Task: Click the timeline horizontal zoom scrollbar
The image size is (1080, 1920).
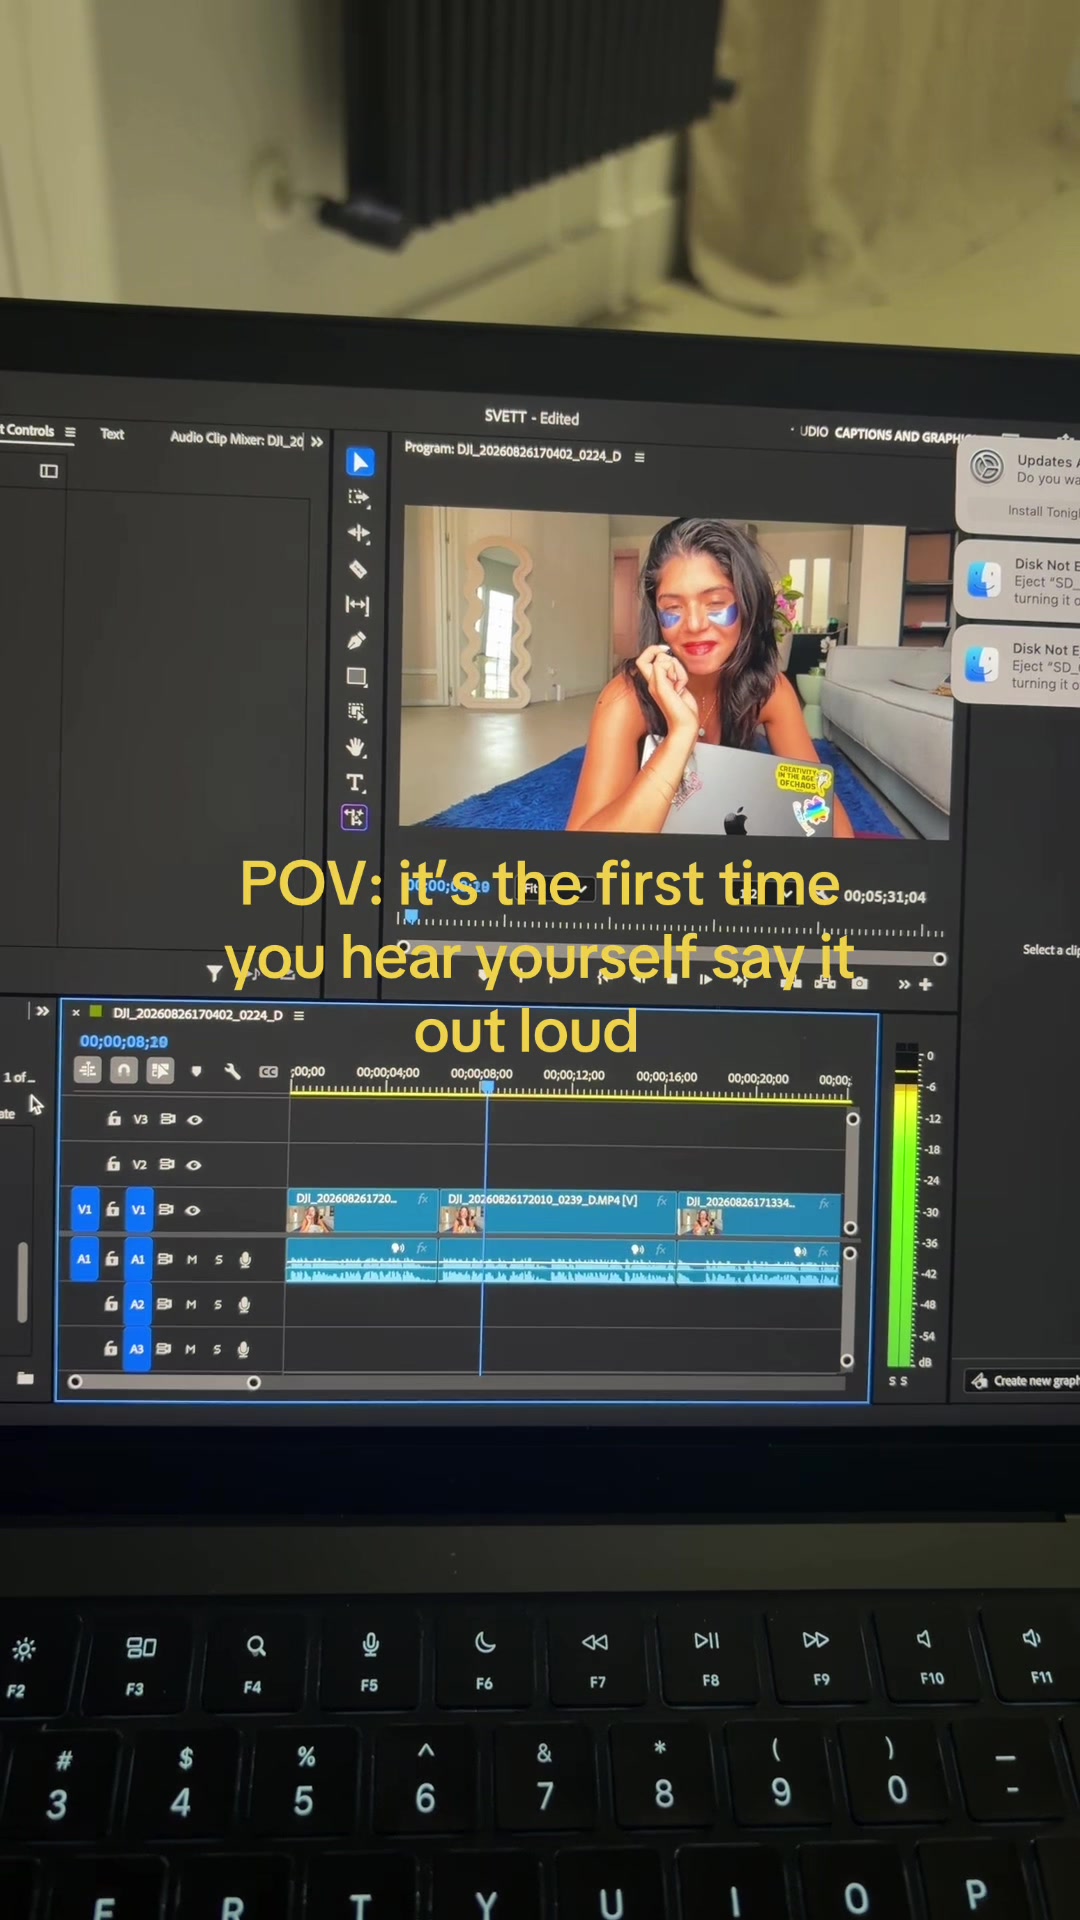Action: tap(164, 1382)
